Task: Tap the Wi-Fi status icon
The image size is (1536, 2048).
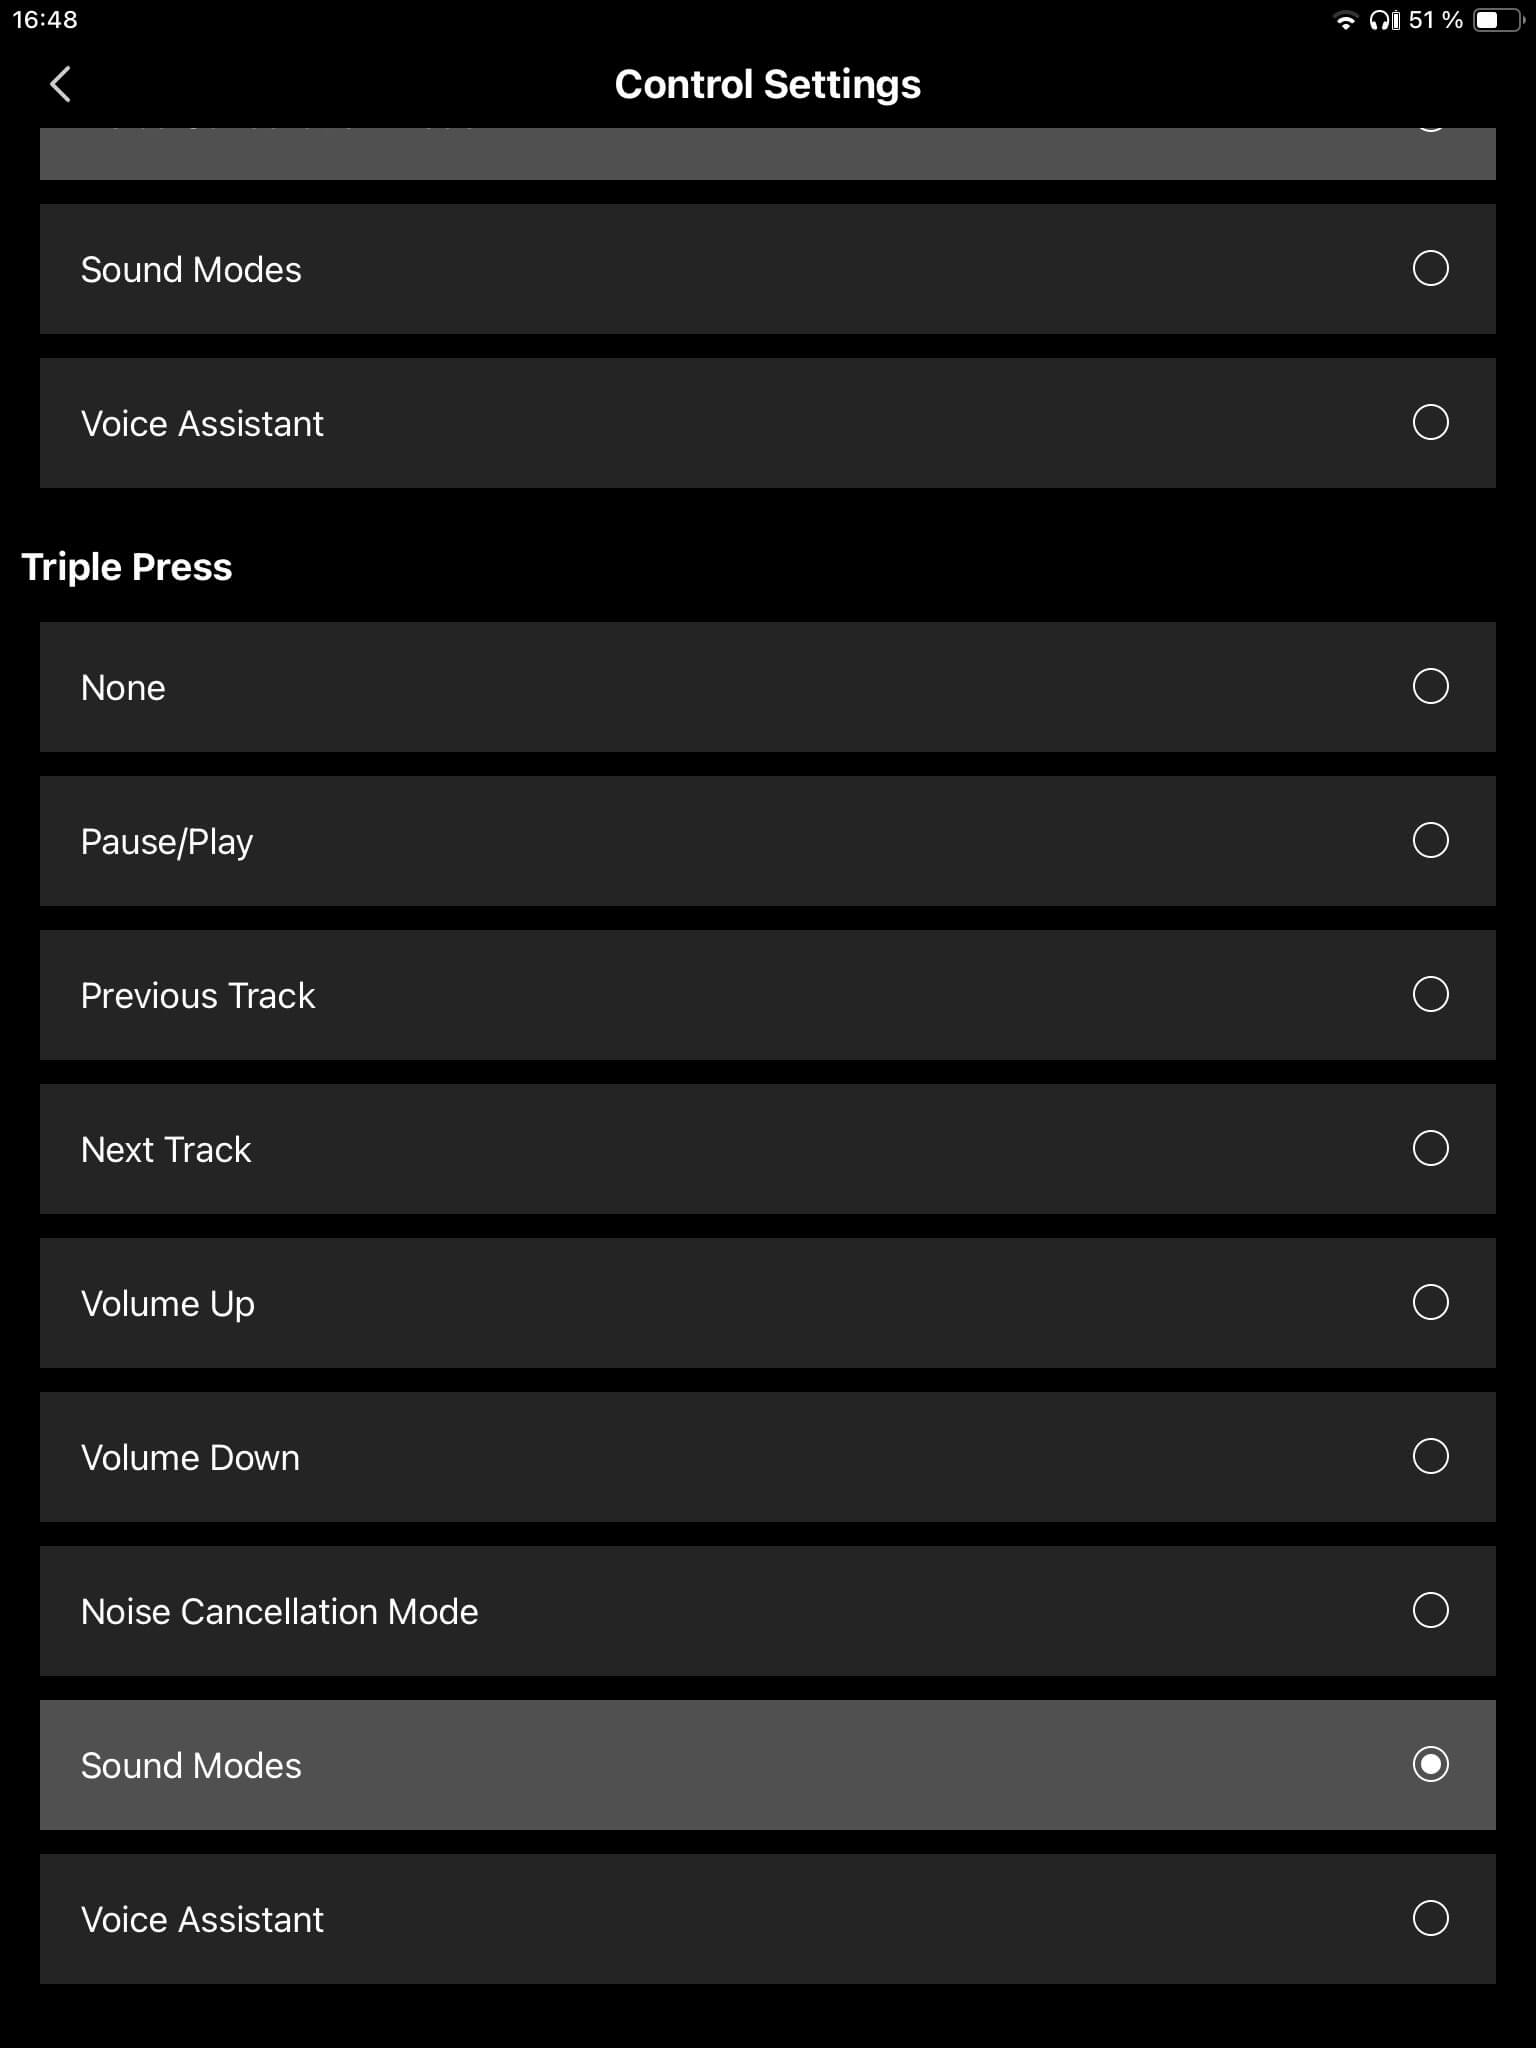Action: [x=1345, y=21]
